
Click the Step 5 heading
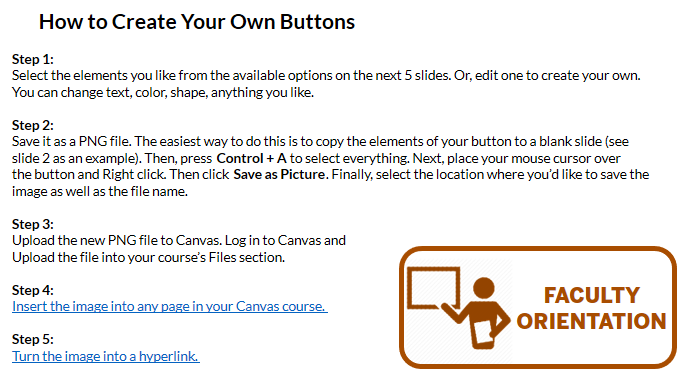click(33, 340)
